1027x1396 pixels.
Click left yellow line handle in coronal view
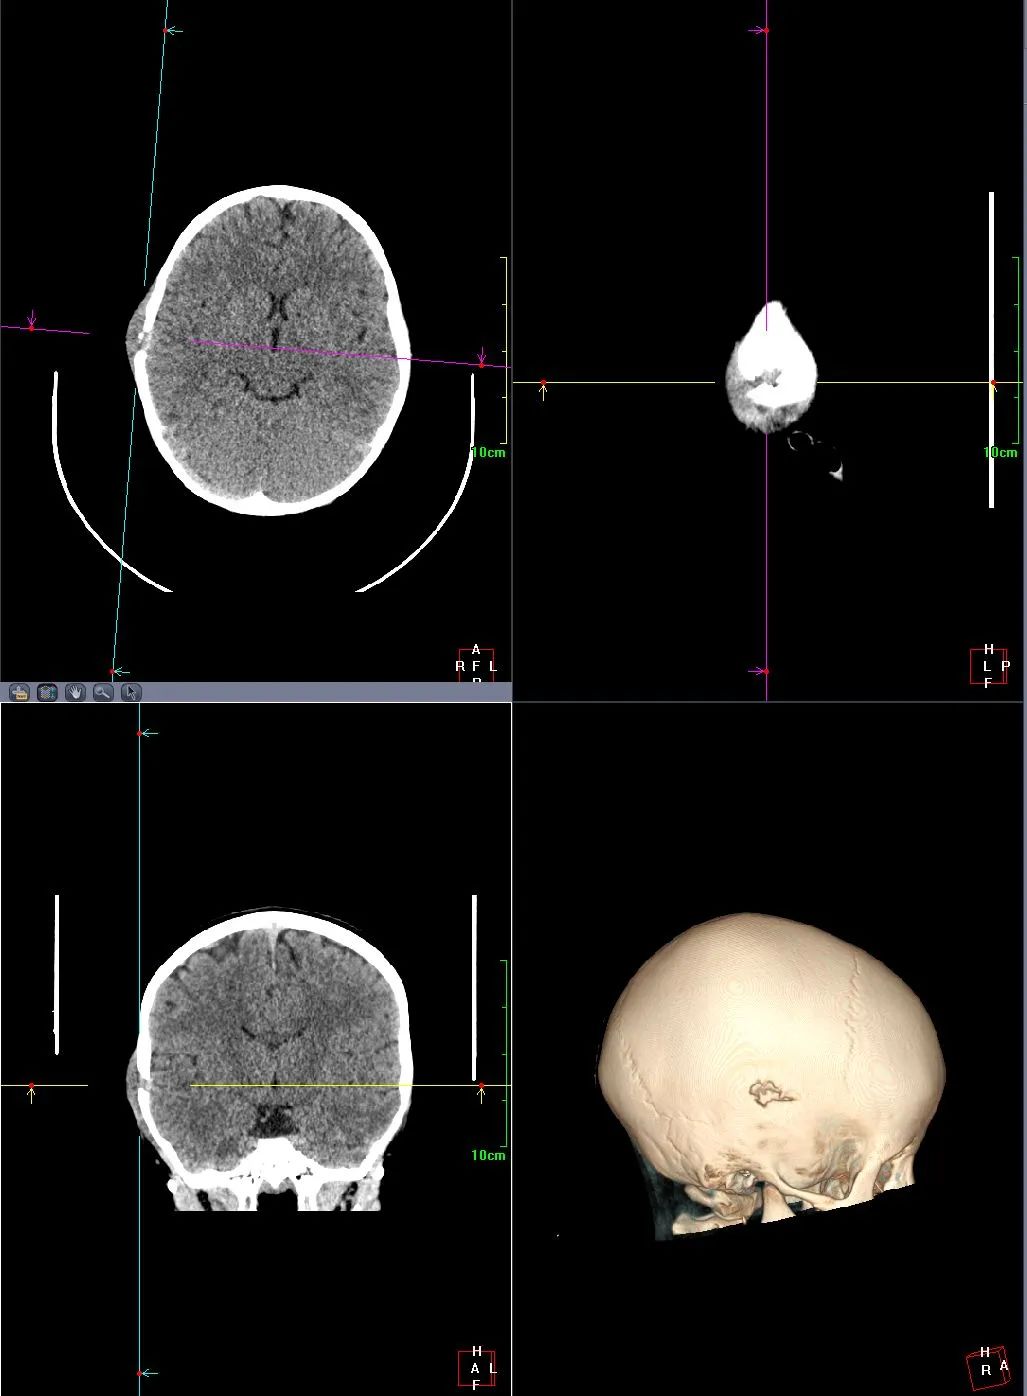(31, 1086)
